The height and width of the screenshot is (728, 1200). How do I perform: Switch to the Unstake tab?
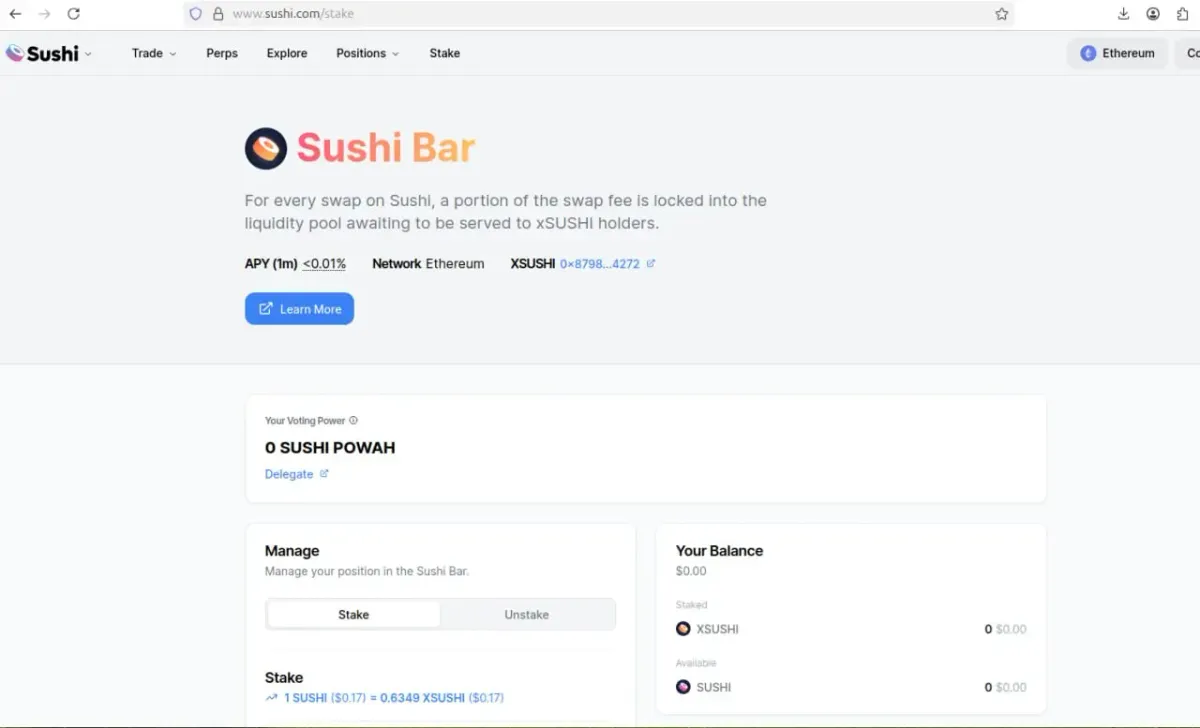[x=527, y=614]
